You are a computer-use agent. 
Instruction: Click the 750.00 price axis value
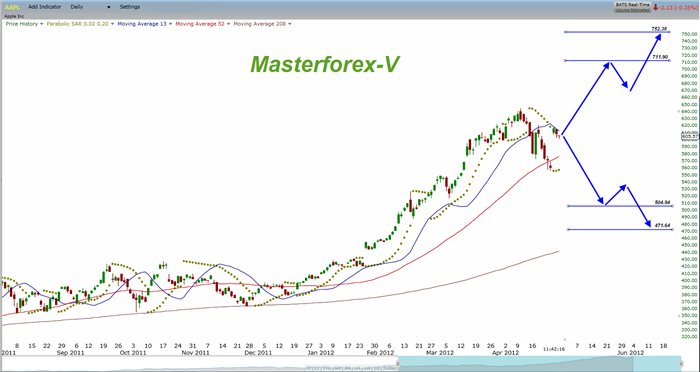click(x=690, y=34)
